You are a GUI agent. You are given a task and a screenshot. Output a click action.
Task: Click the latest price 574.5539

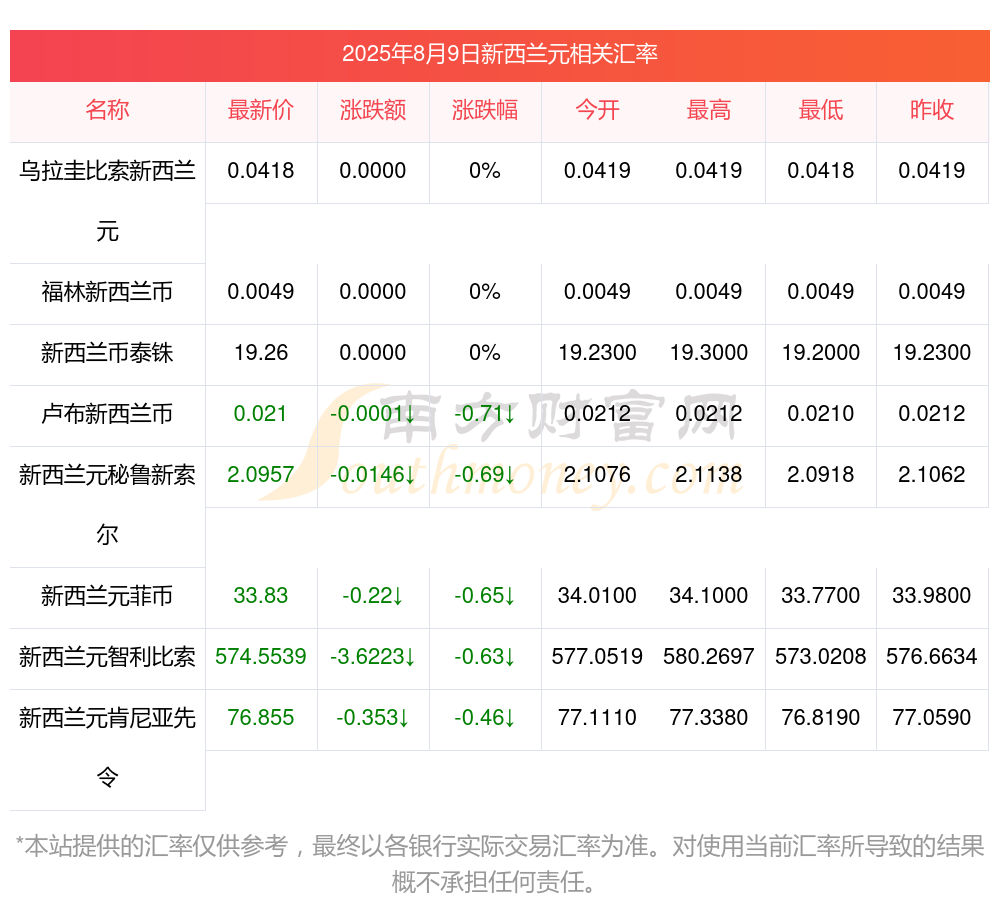[x=261, y=657]
